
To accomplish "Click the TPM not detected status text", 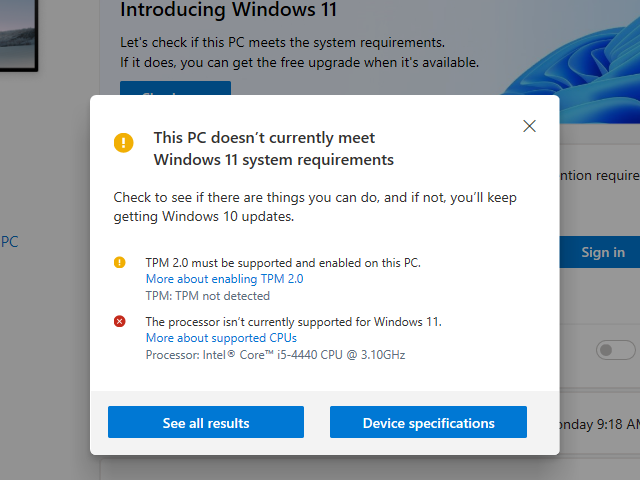I will pyautogui.click(x=208, y=296).
